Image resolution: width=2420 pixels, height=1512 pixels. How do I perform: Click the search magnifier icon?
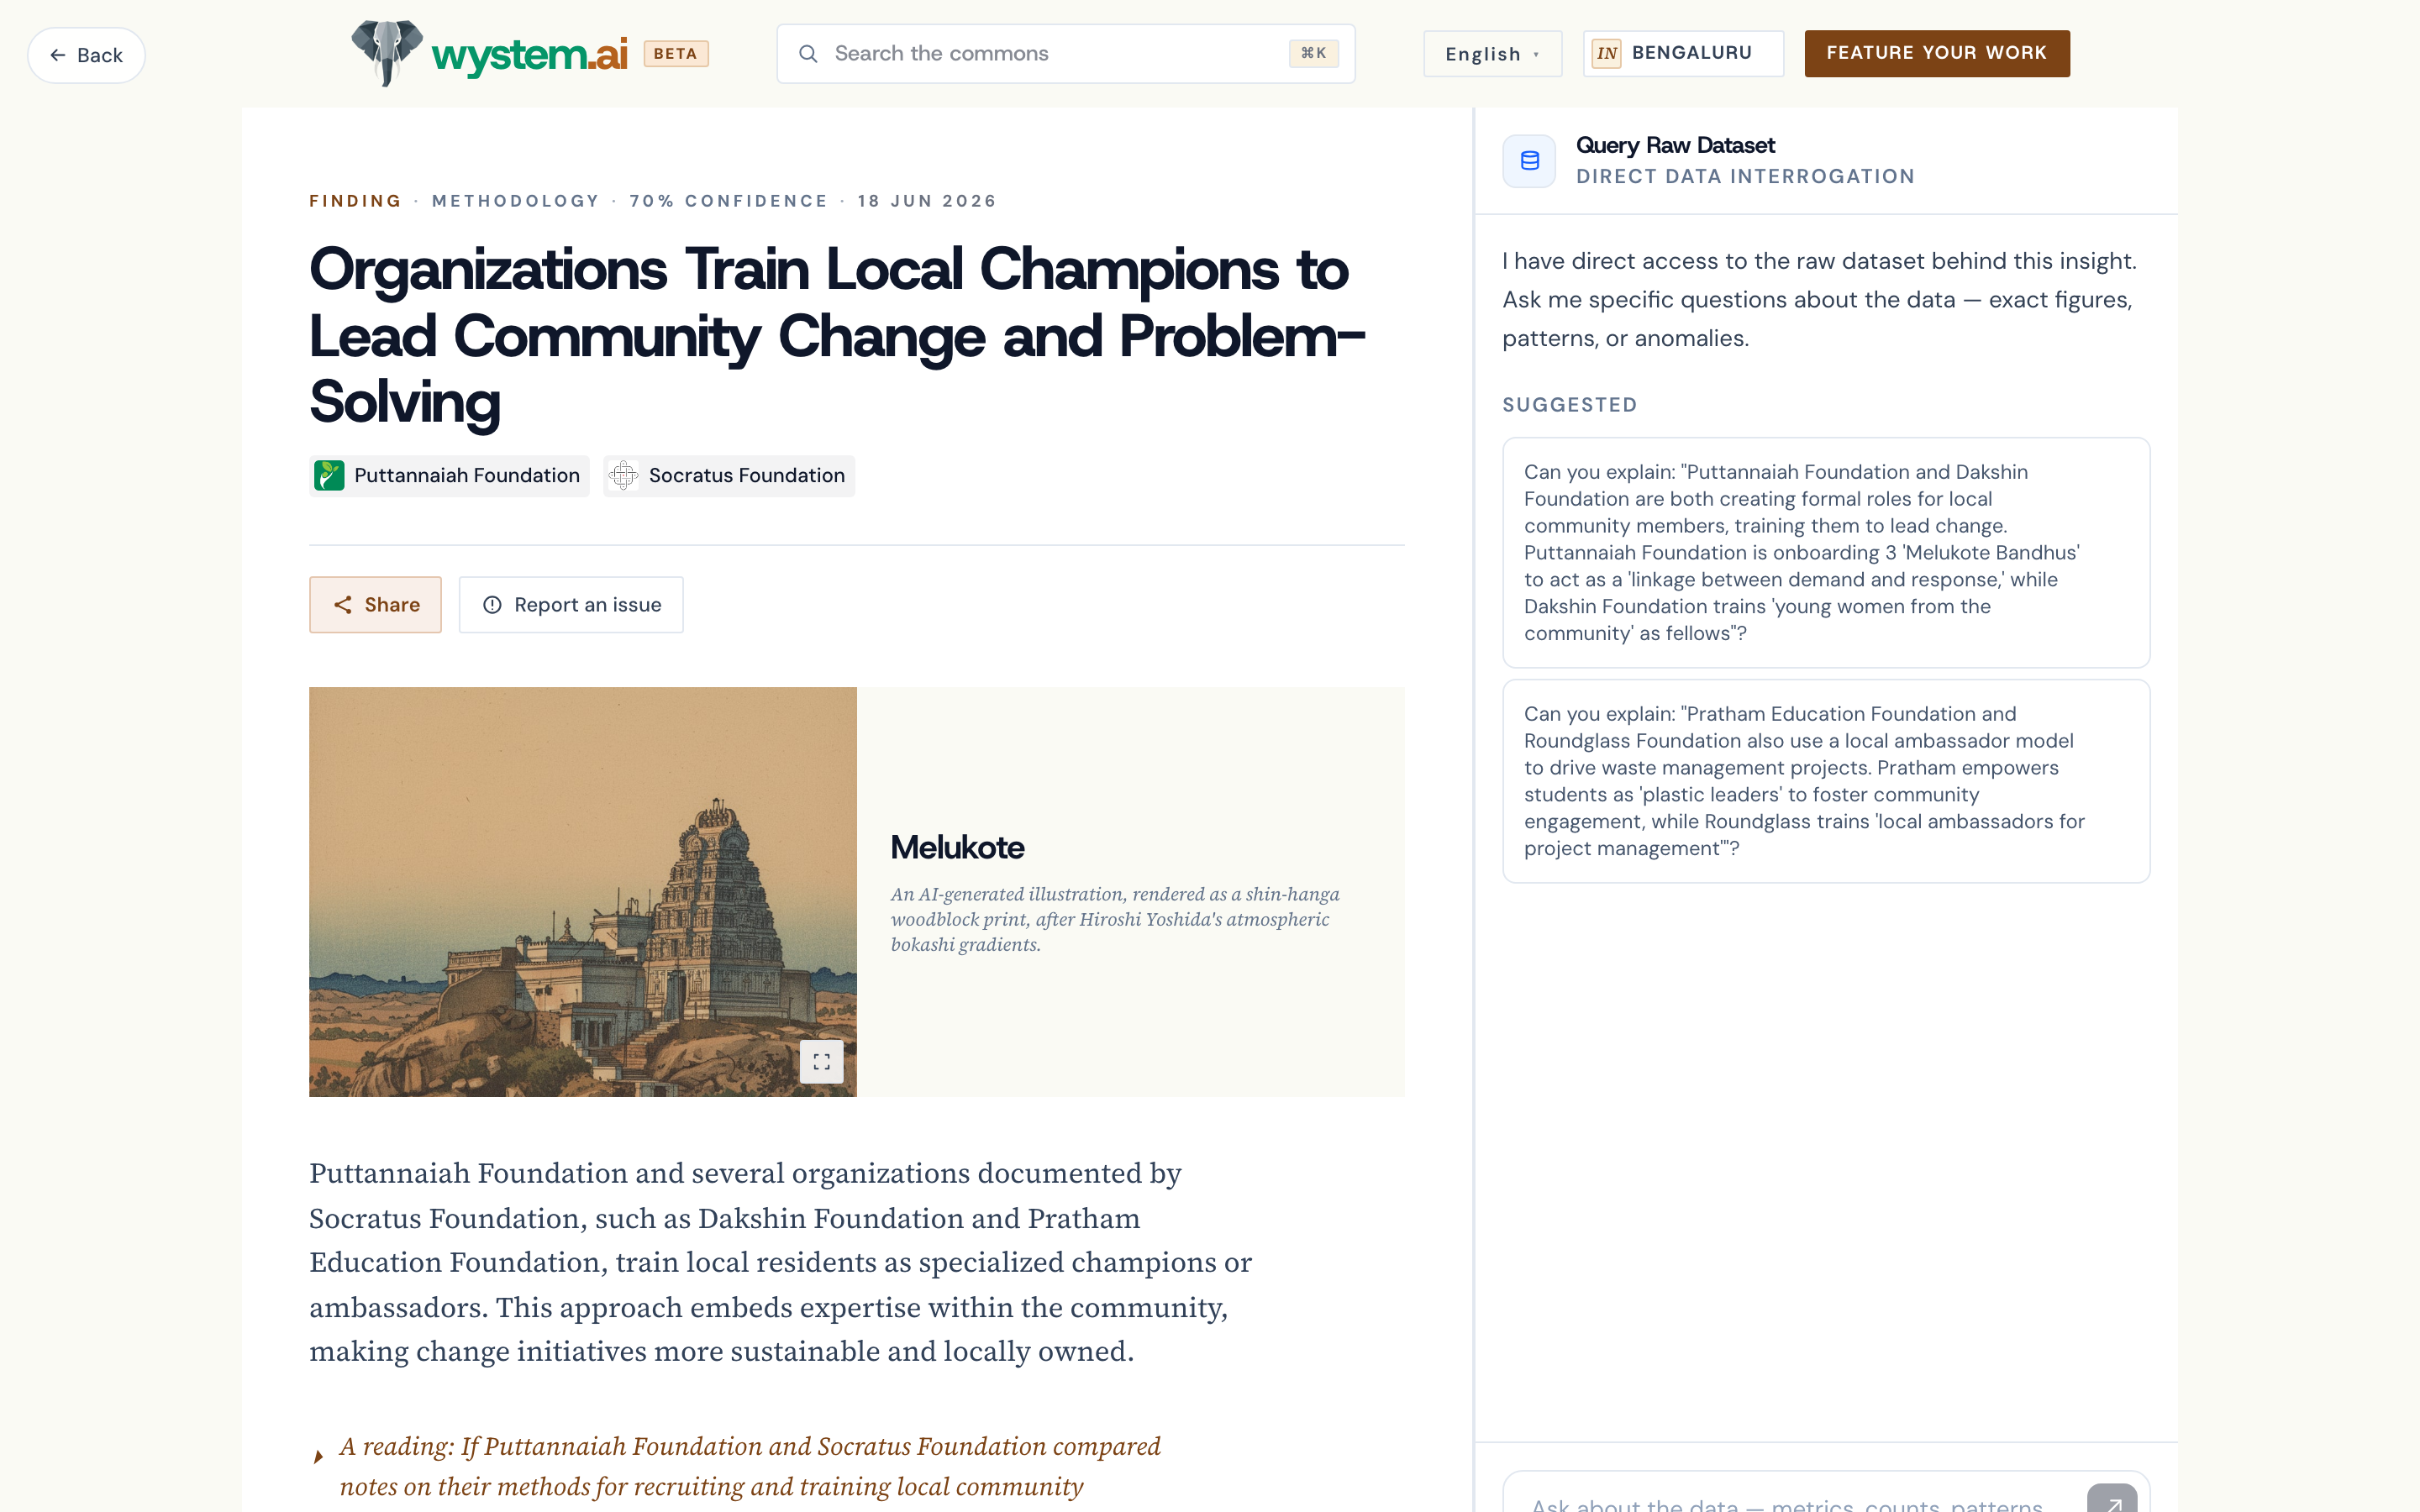[808, 53]
